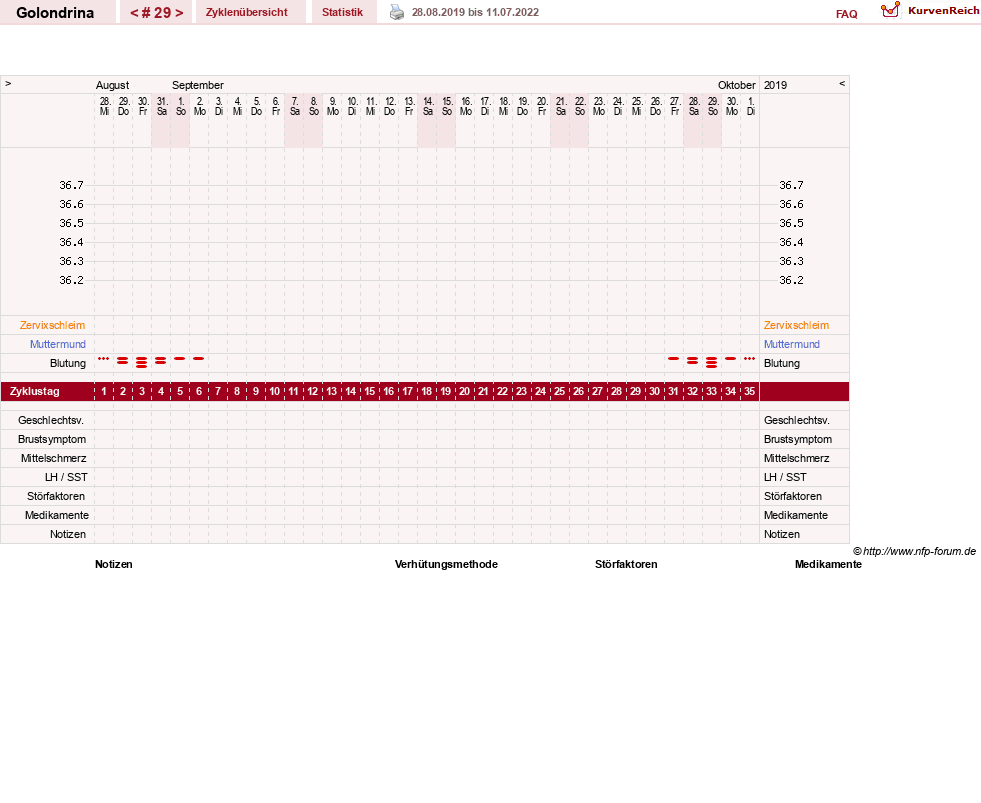
Task: Click the Zervixschleim label on right side
Action: (796, 325)
